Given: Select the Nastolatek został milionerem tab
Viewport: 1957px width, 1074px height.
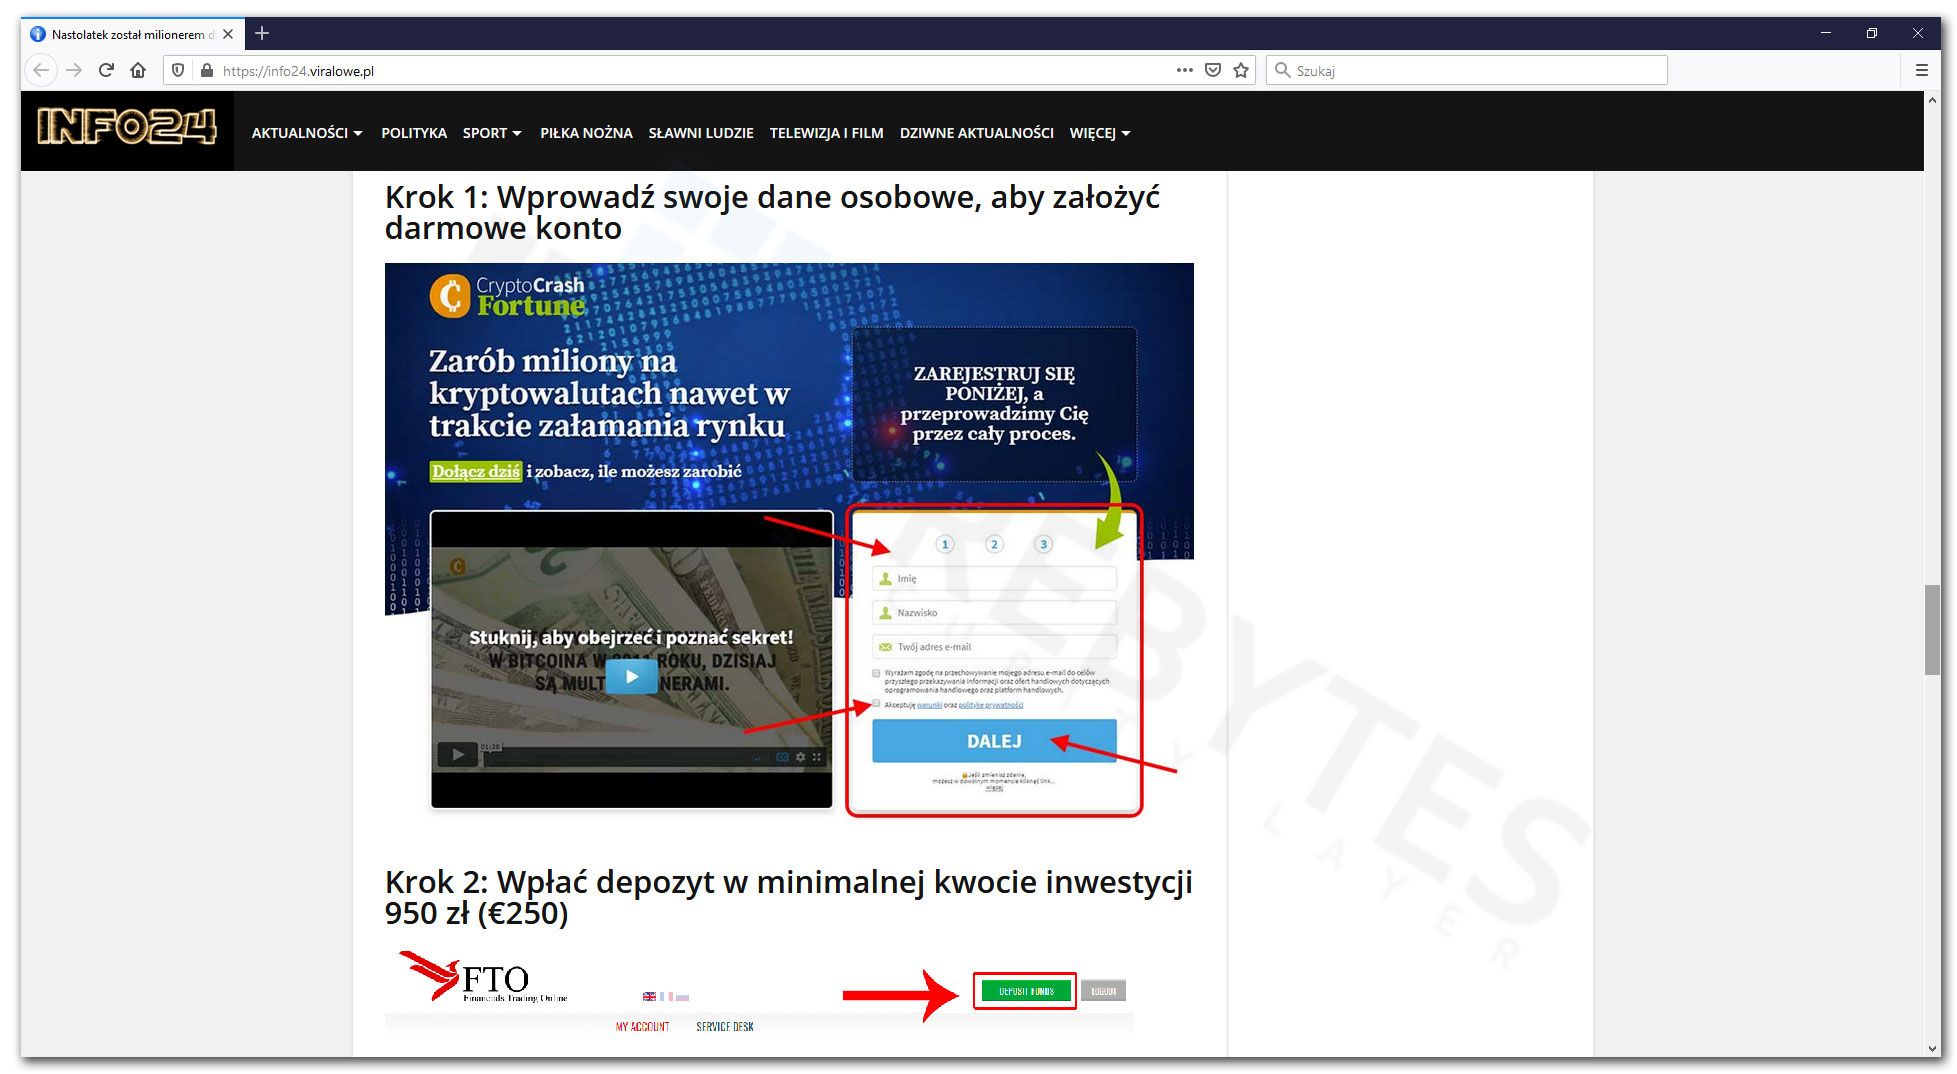Looking at the screenshot, I should click(x=132, y=33).
